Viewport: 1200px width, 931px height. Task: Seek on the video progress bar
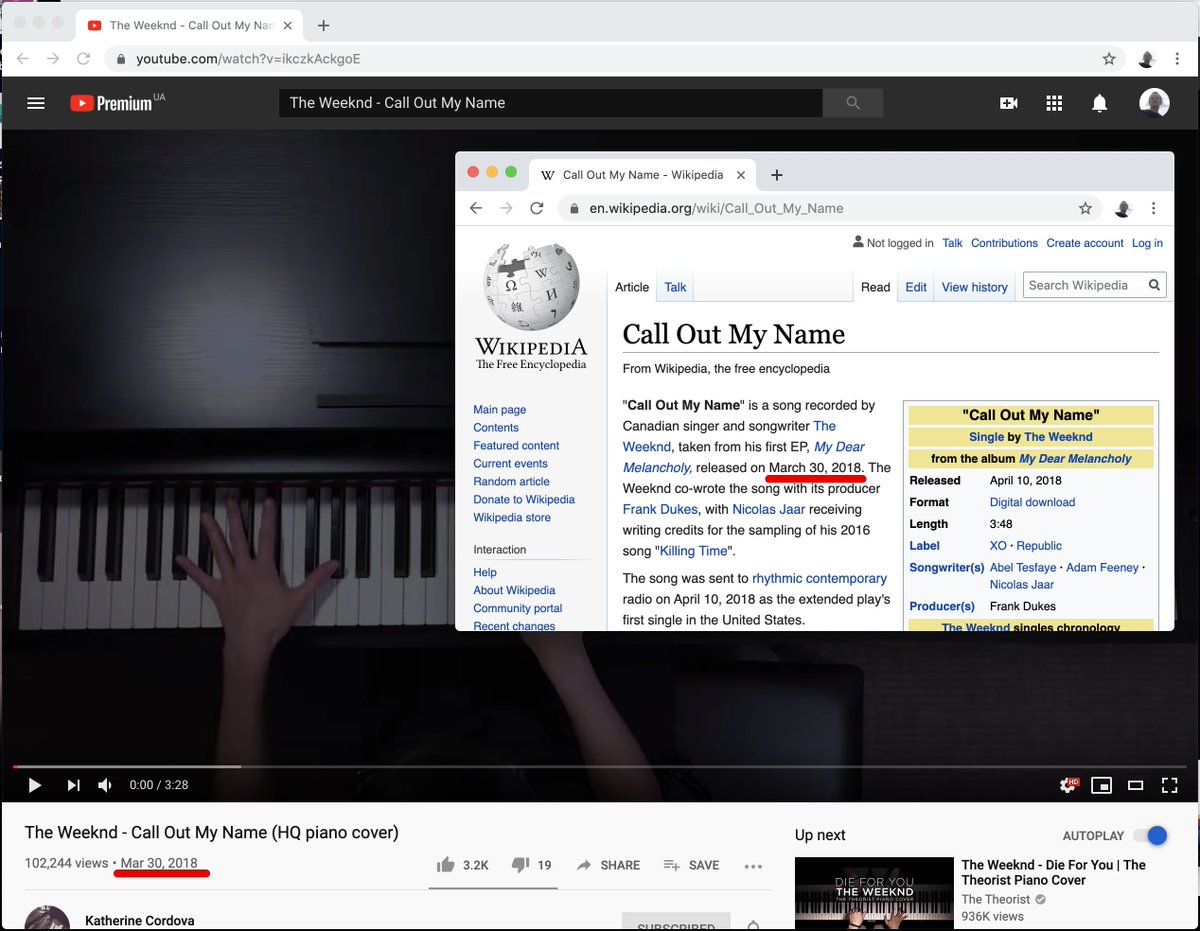(x=600, y=767)
